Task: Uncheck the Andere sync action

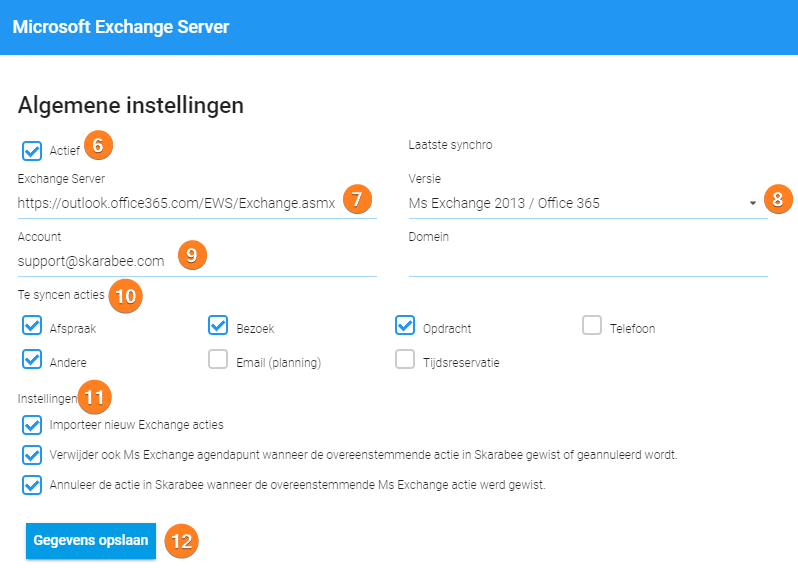Action: [32, 359]
